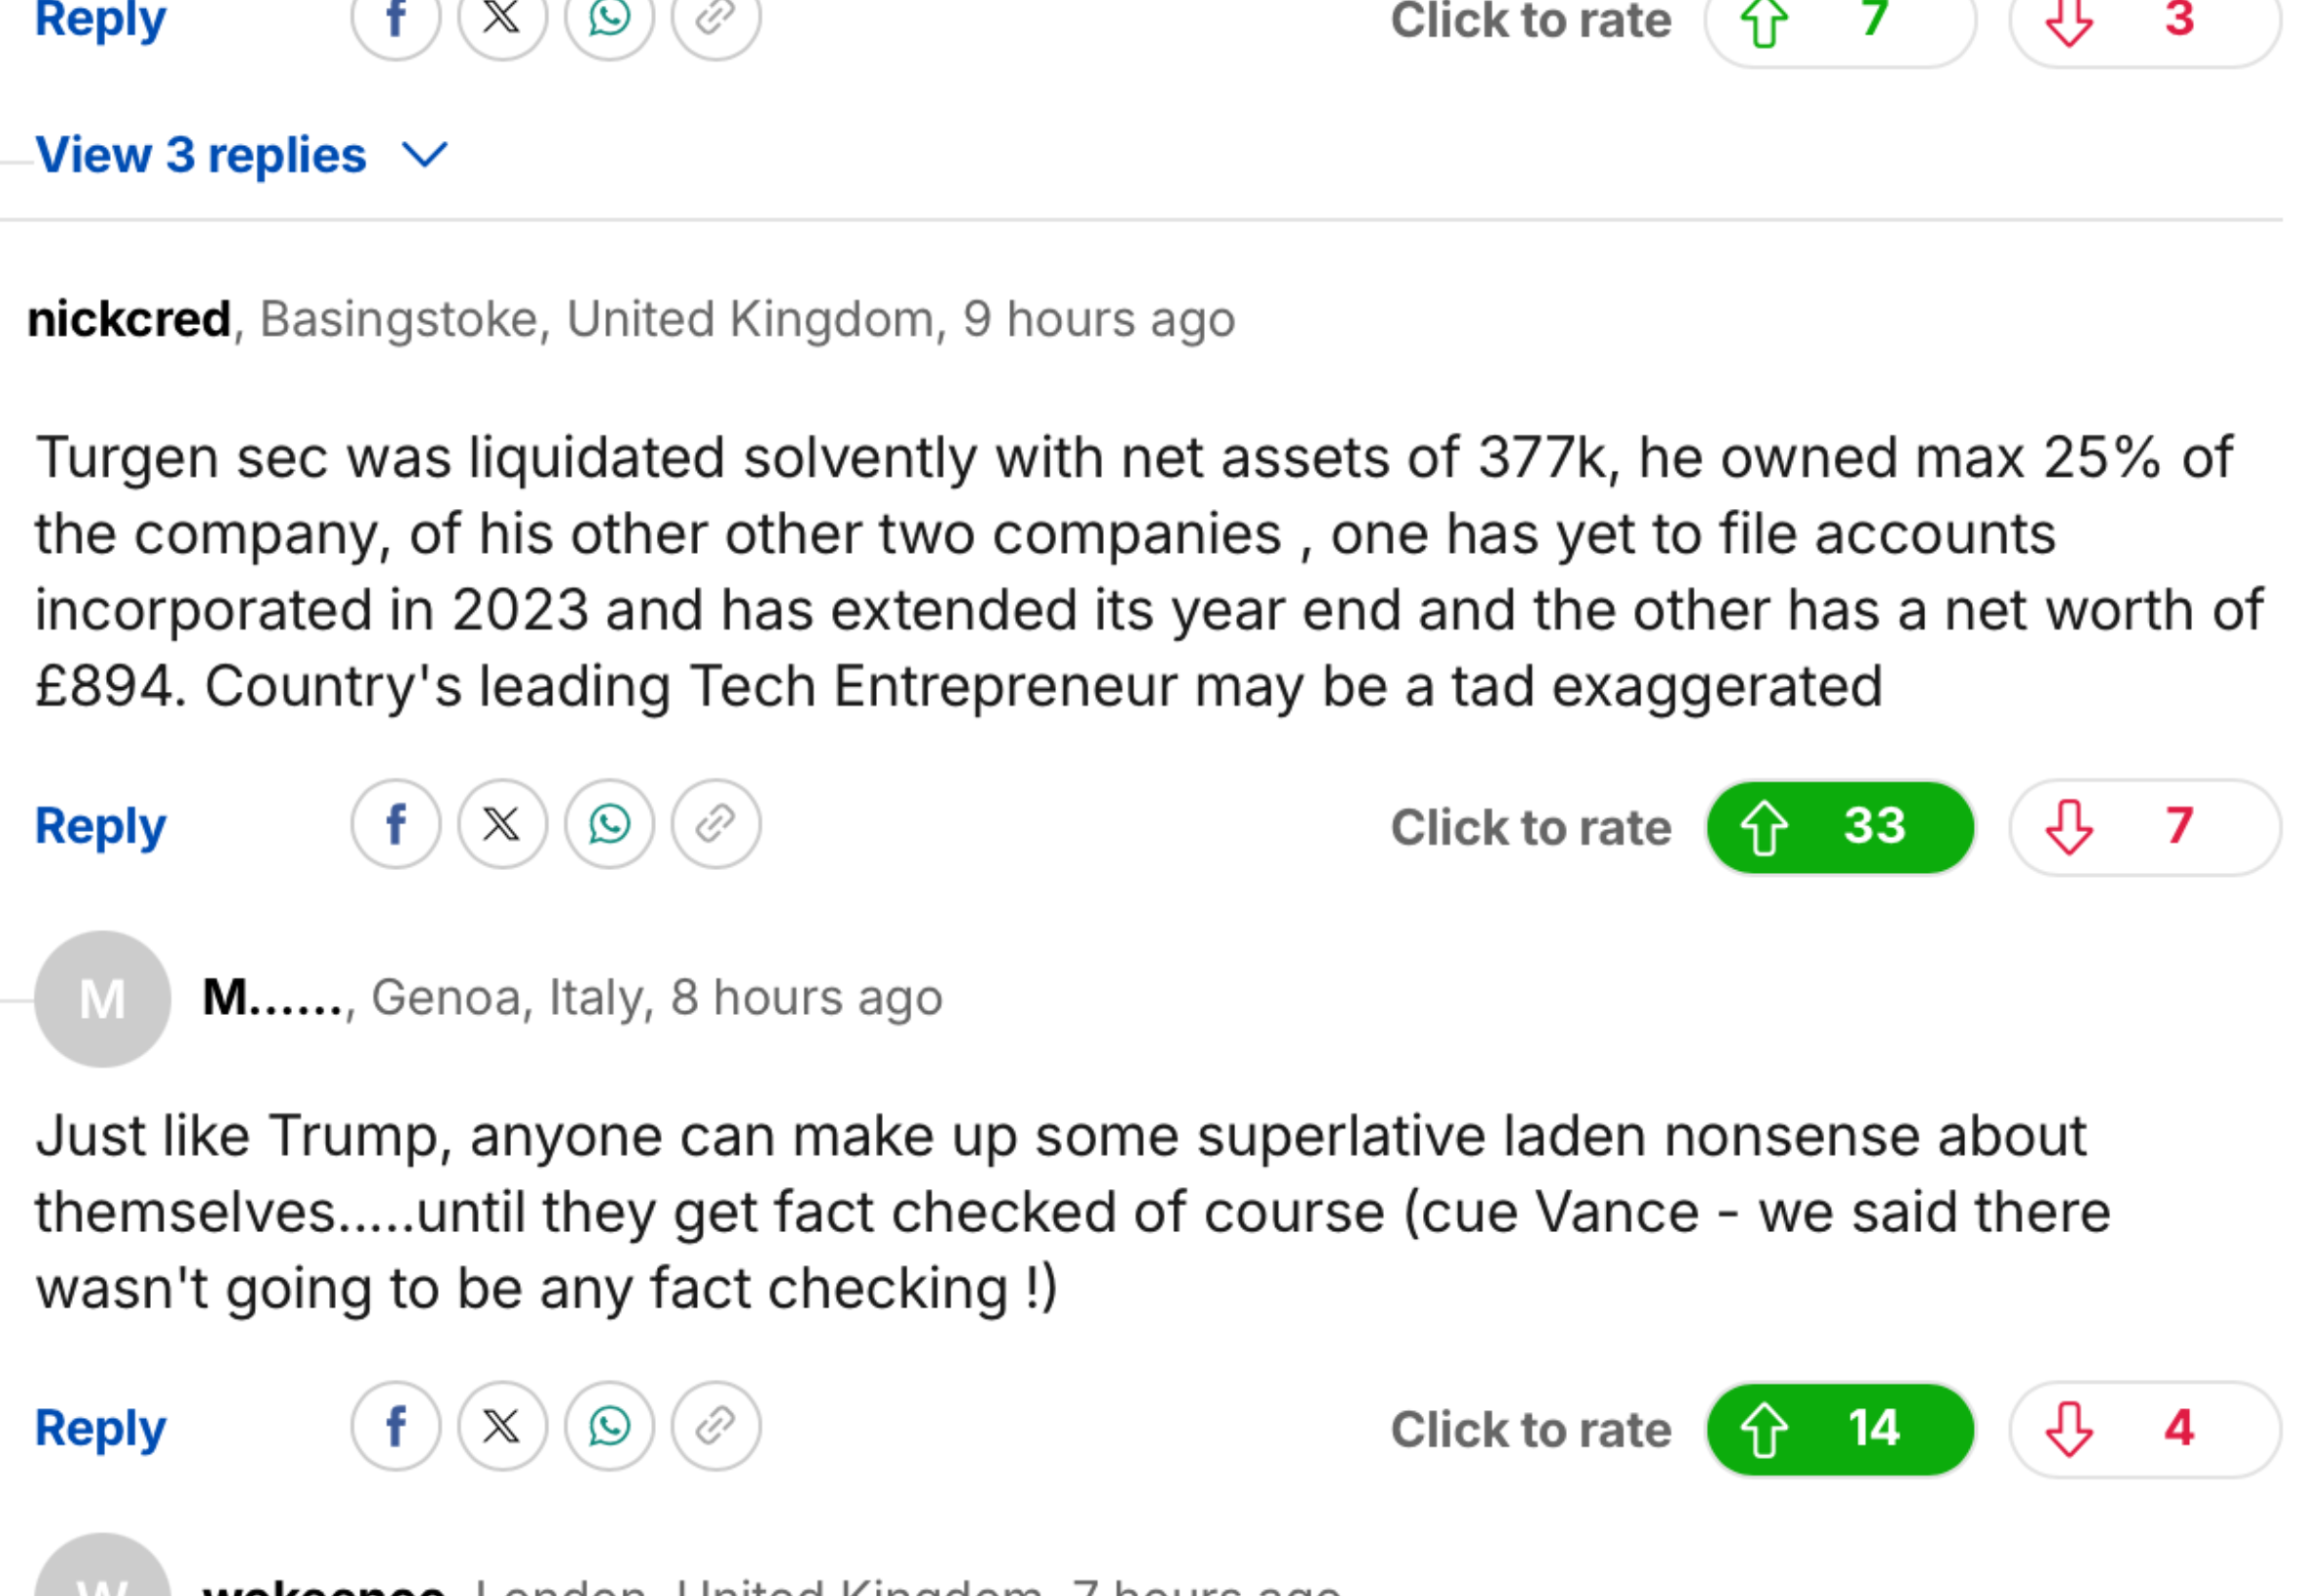Share Genoa comment on Facebook
Viewport: 2297px width, 1596px height.
click(x=396, y=1427)
